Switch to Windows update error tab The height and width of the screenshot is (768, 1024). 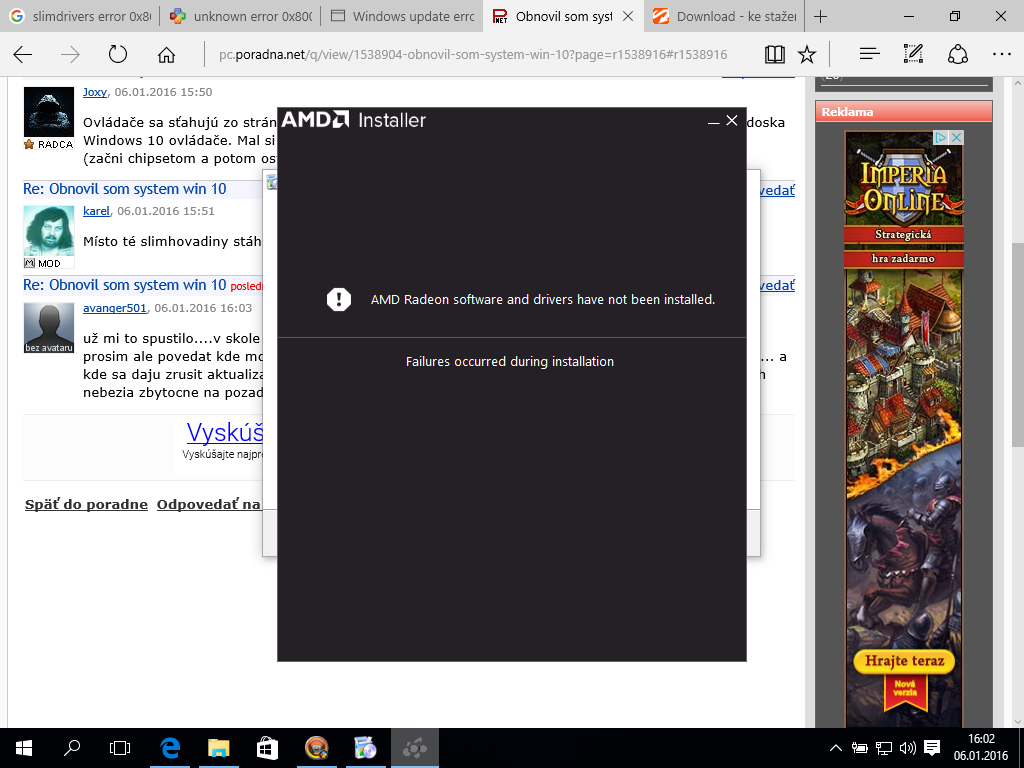(x=402, y=16)
